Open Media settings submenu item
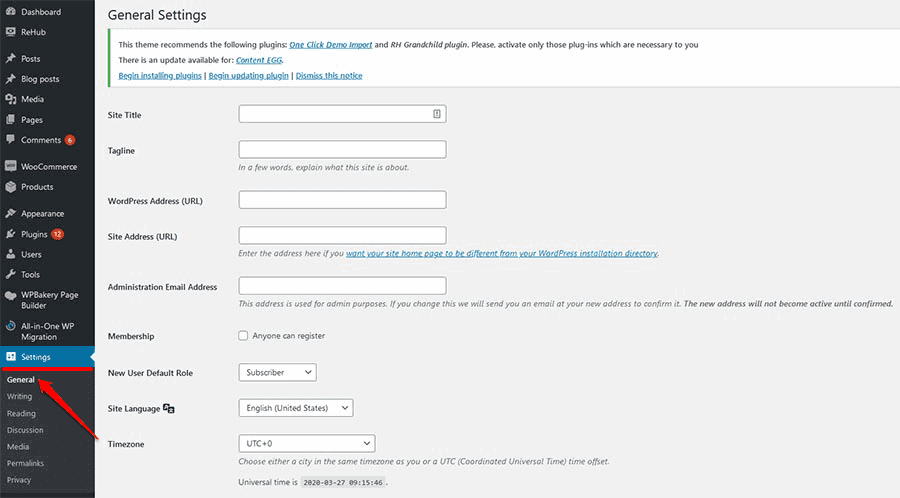 (18, 446)
